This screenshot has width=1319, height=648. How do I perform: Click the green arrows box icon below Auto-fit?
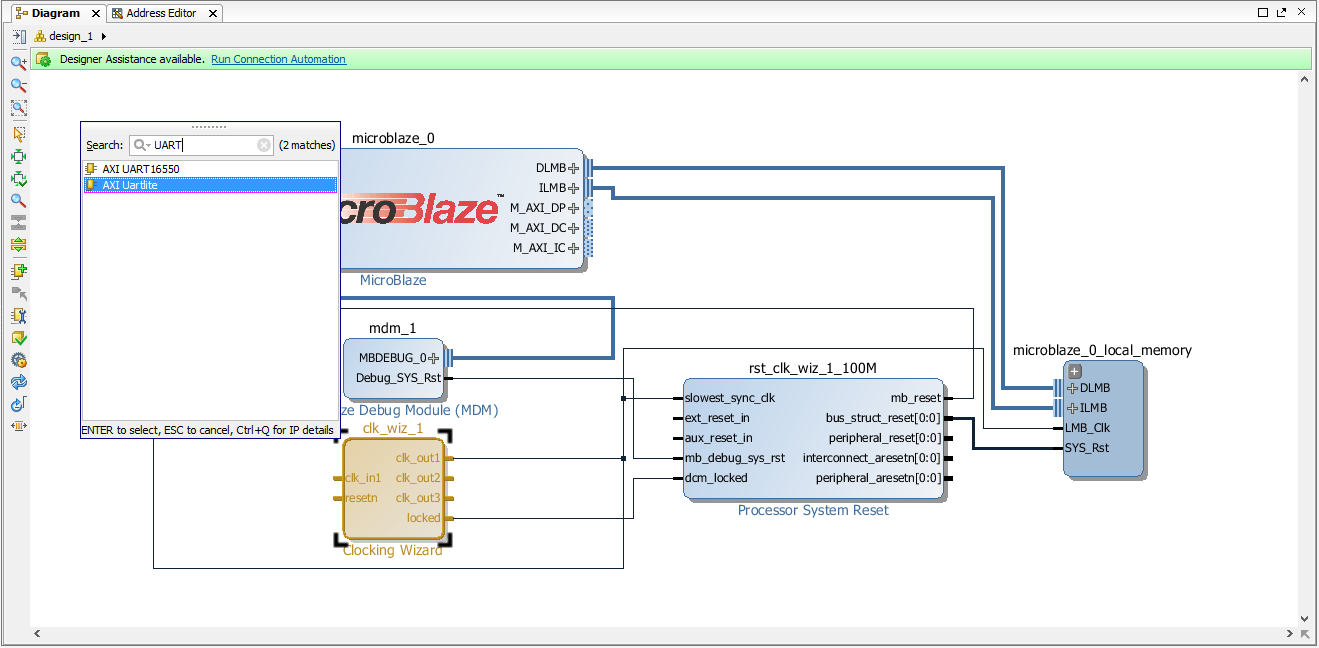[x=18, y=180]
